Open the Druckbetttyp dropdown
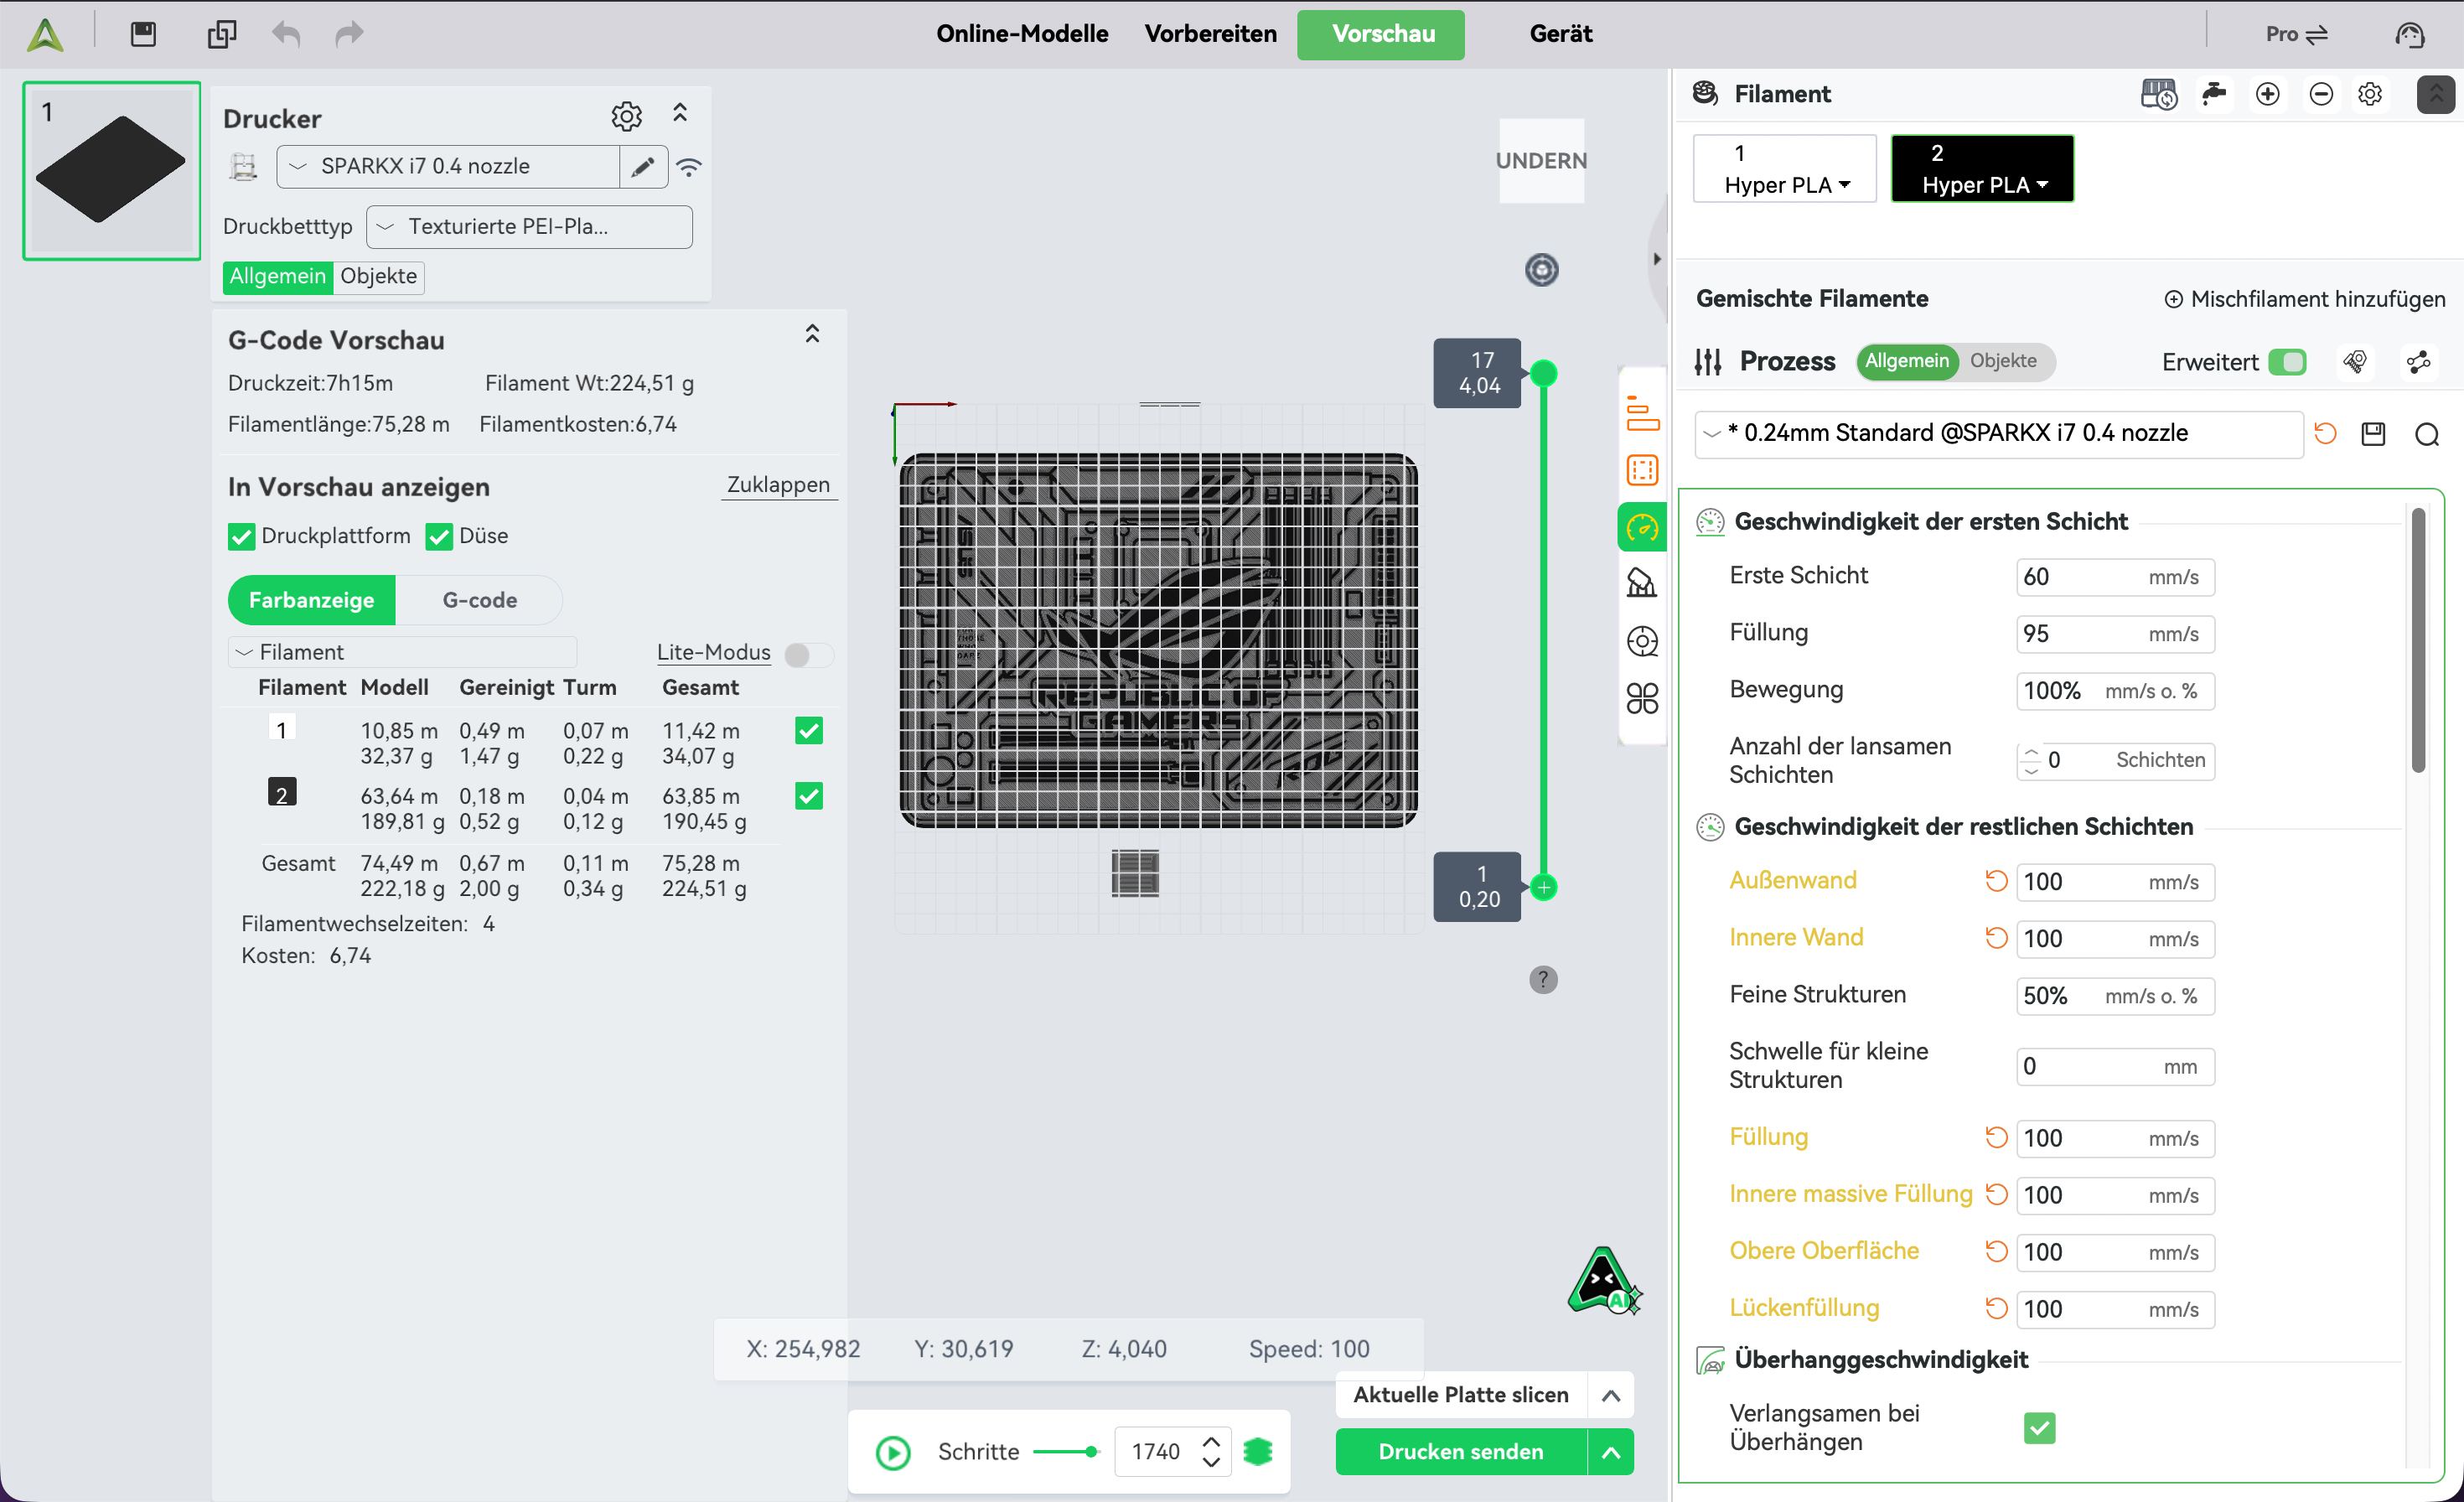2464x1502 pixels. click(529, 227)
